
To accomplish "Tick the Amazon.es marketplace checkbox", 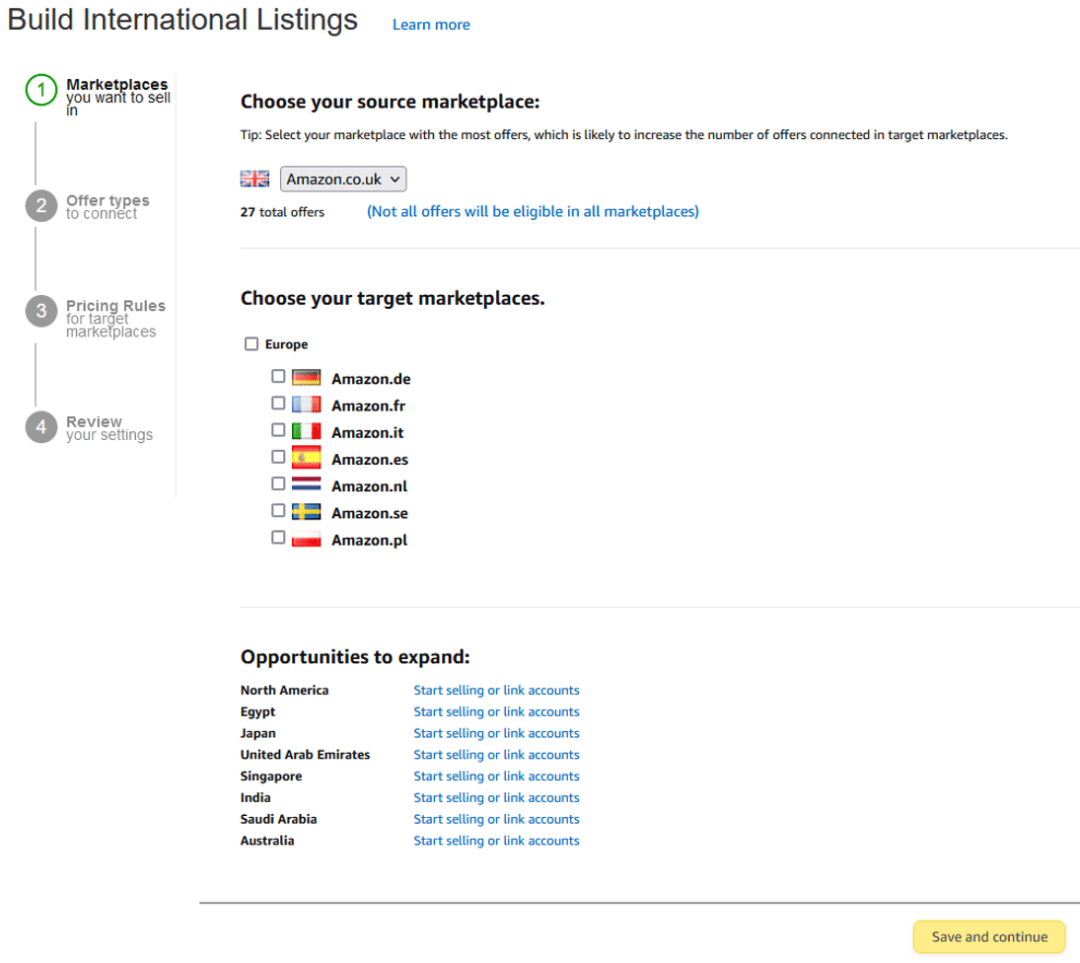I will [x=278, y=457].
